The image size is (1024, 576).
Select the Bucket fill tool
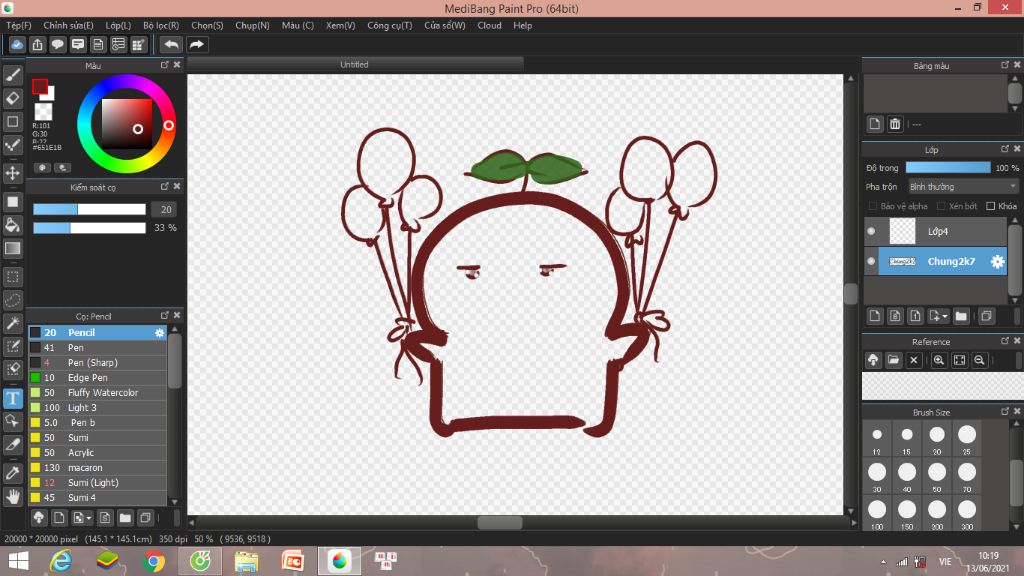(13, 225)
